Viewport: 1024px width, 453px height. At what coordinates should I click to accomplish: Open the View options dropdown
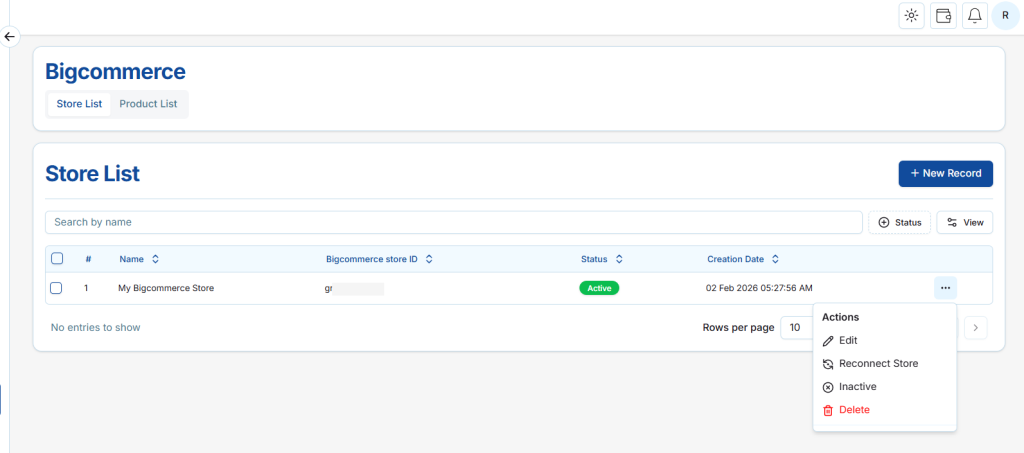pos(964,222)
